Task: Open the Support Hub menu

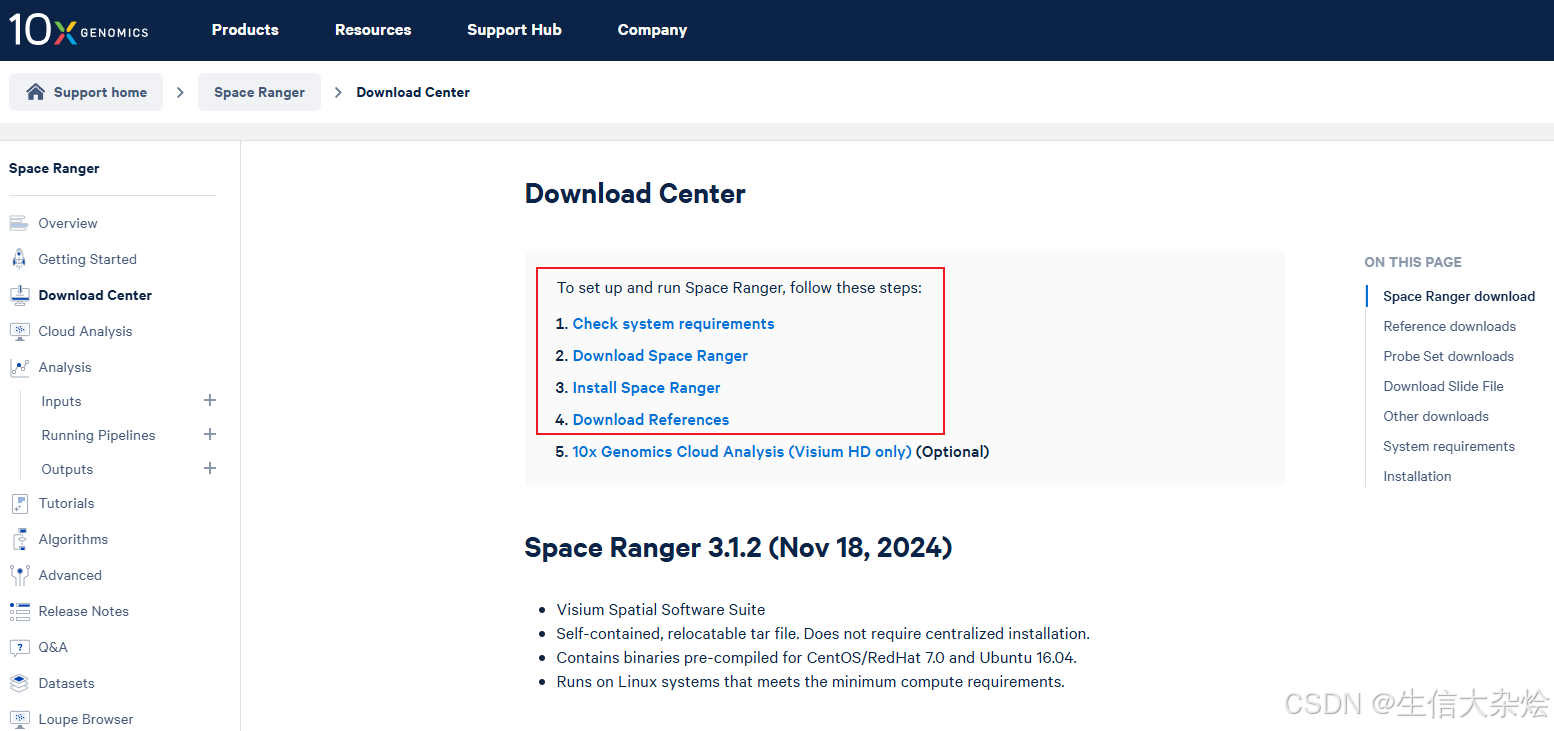Action: point(514,30)
